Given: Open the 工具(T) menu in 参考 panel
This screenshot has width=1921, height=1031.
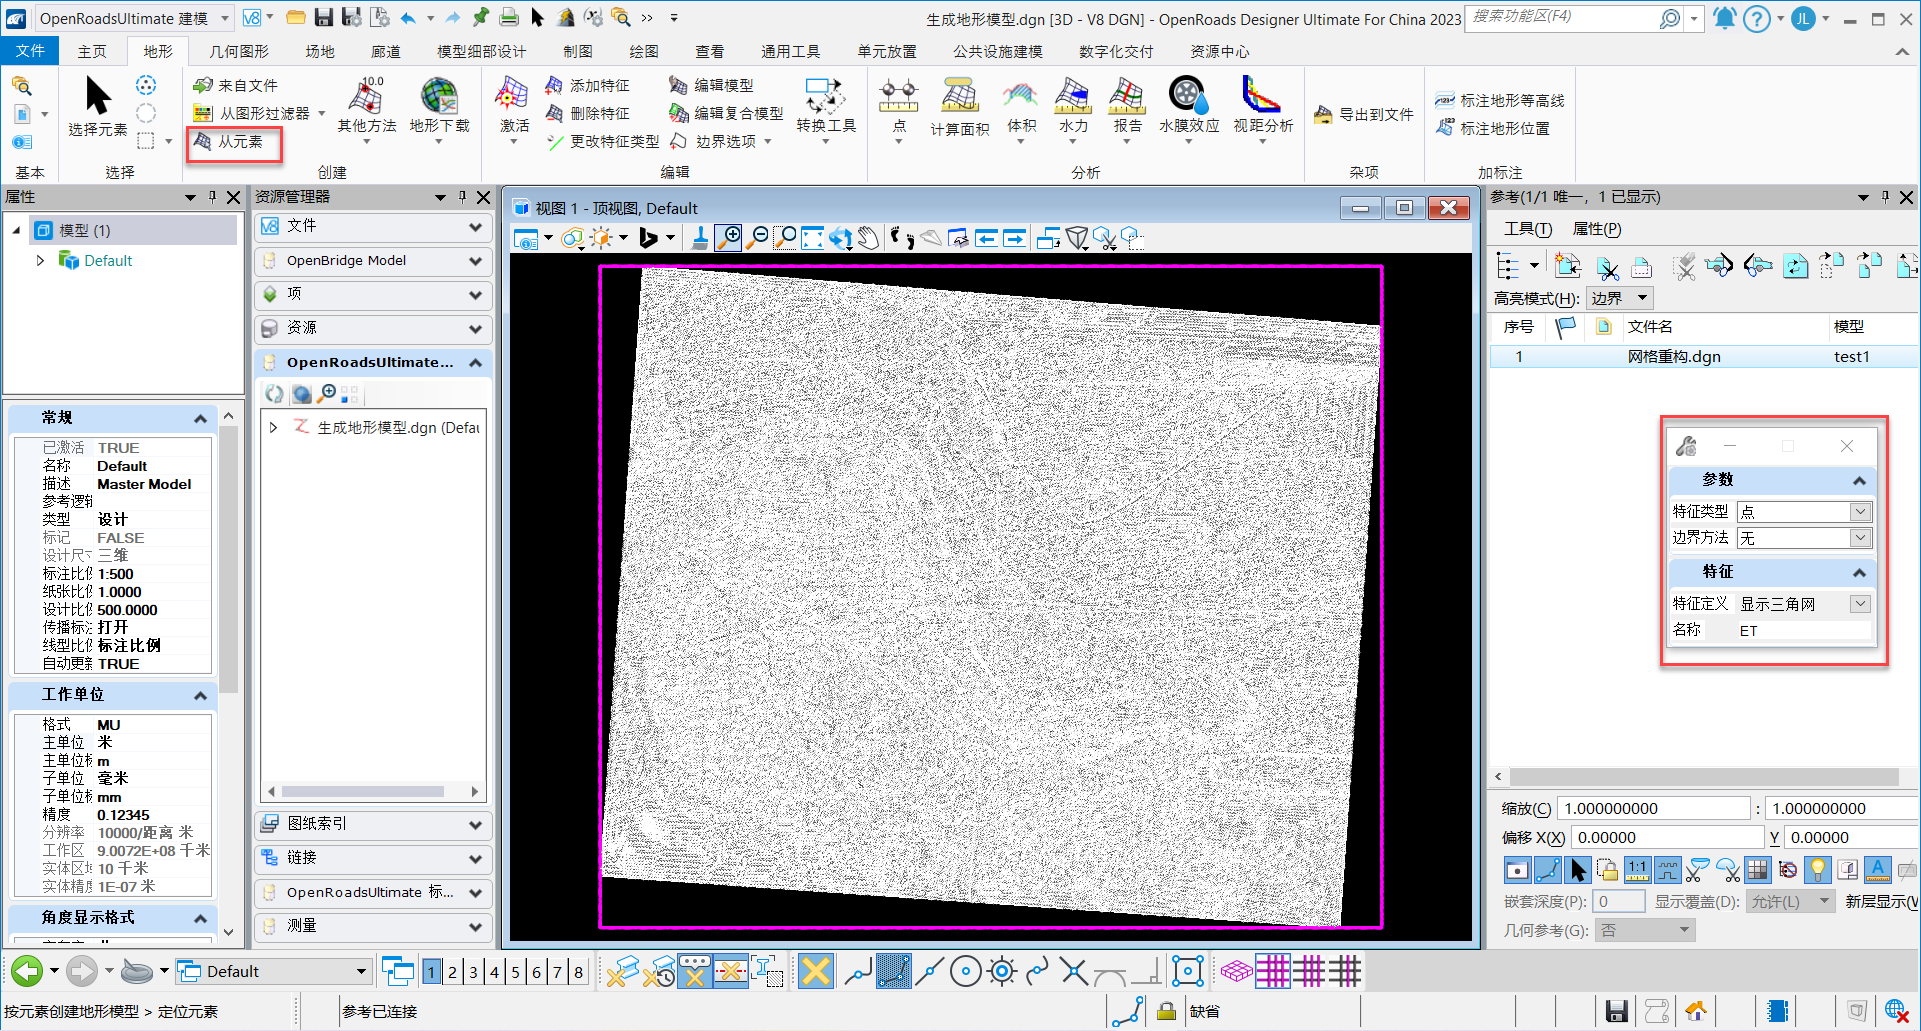Looking at the screenshot, I should point(1527,229).
